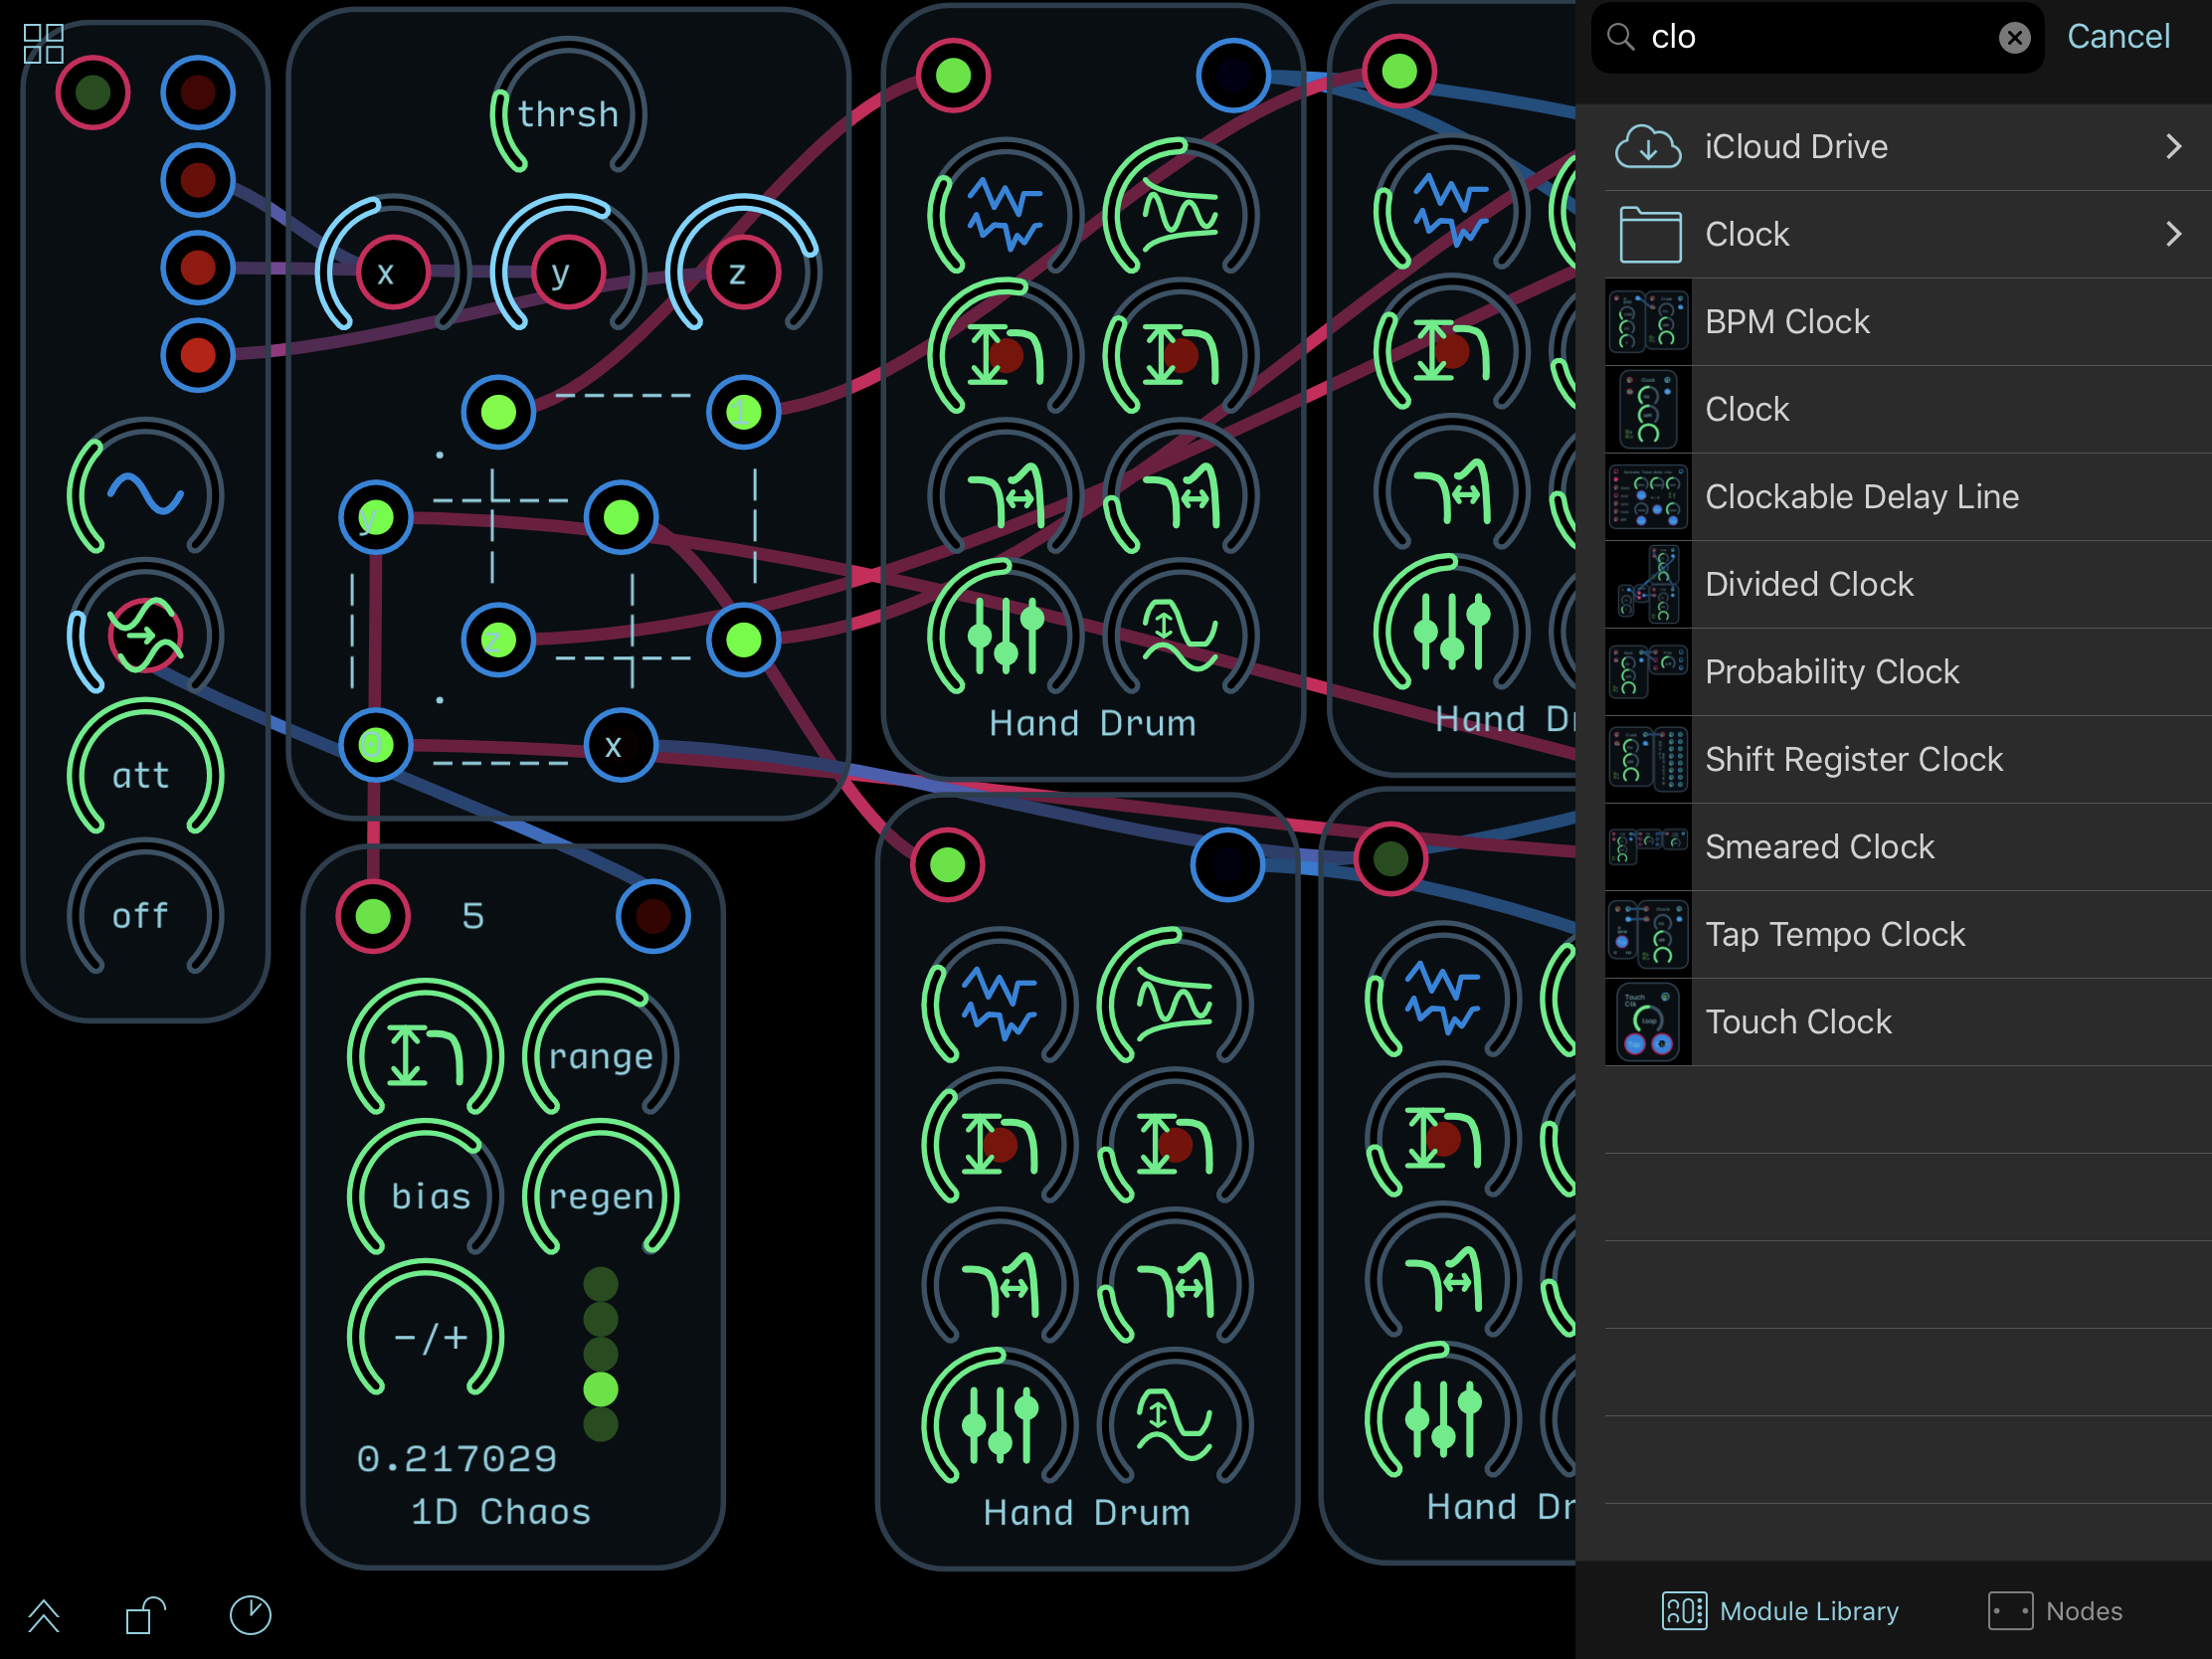The width and height of the screenshot is (2212, 1659).
Task: Open the module grid icon at top-left
Action: tap(43, 43)
